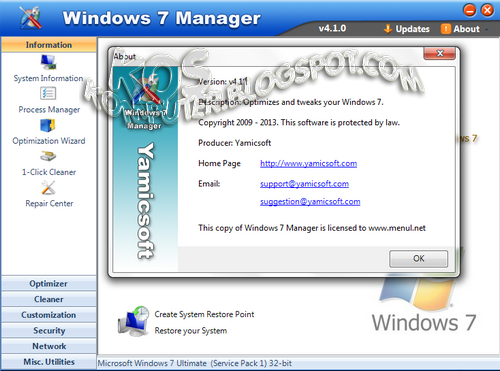Switch to the Security section
The image size is (500, 371).
click(x=49, y=331)
